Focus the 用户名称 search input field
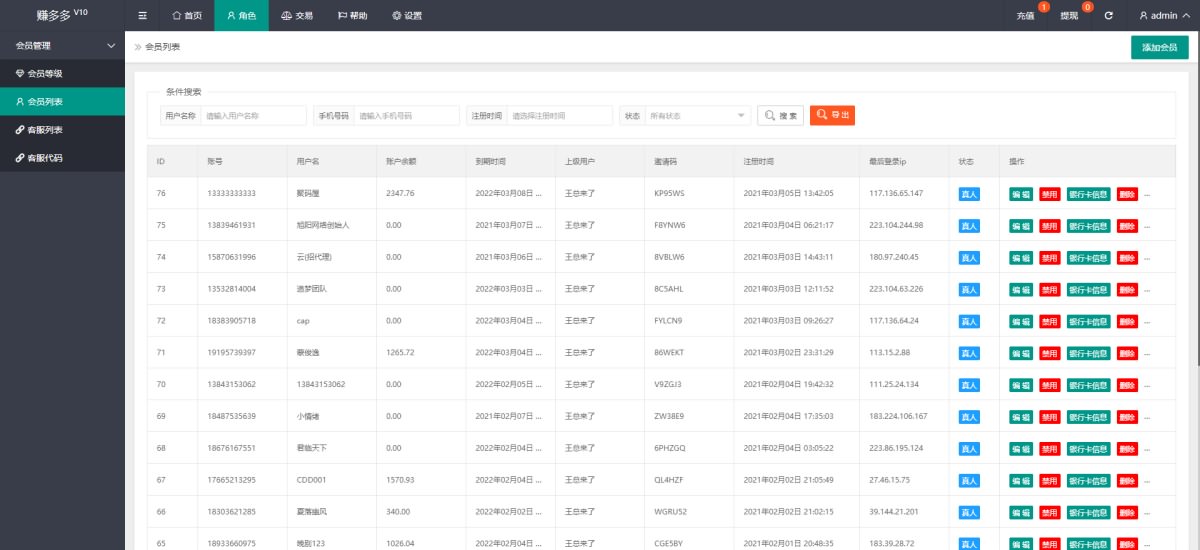The height and width of the screenshot is (550, 1200). coord(253,116)
